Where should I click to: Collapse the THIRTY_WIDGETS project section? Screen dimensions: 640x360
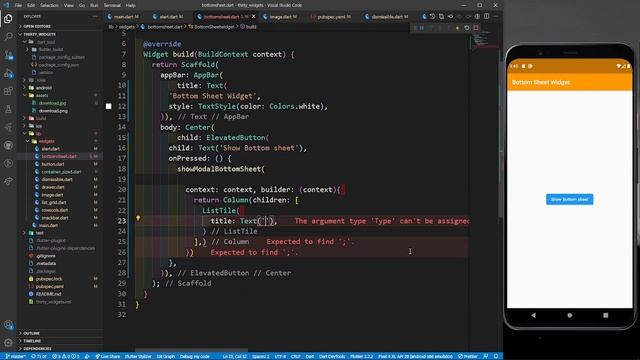point(39,34)
